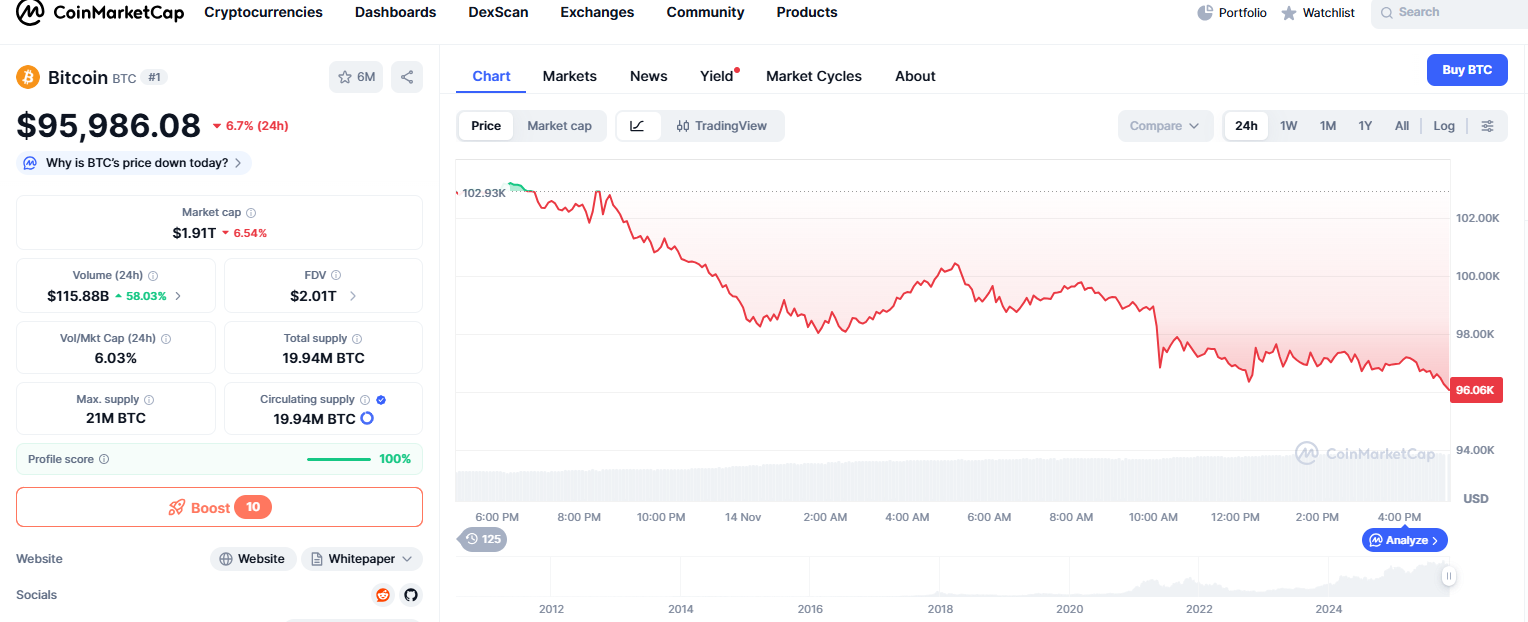Image resolution: width=1528 pixels, height=622 pixels.
Task: Select the line chart view icon
Action: tap(639, 125)
